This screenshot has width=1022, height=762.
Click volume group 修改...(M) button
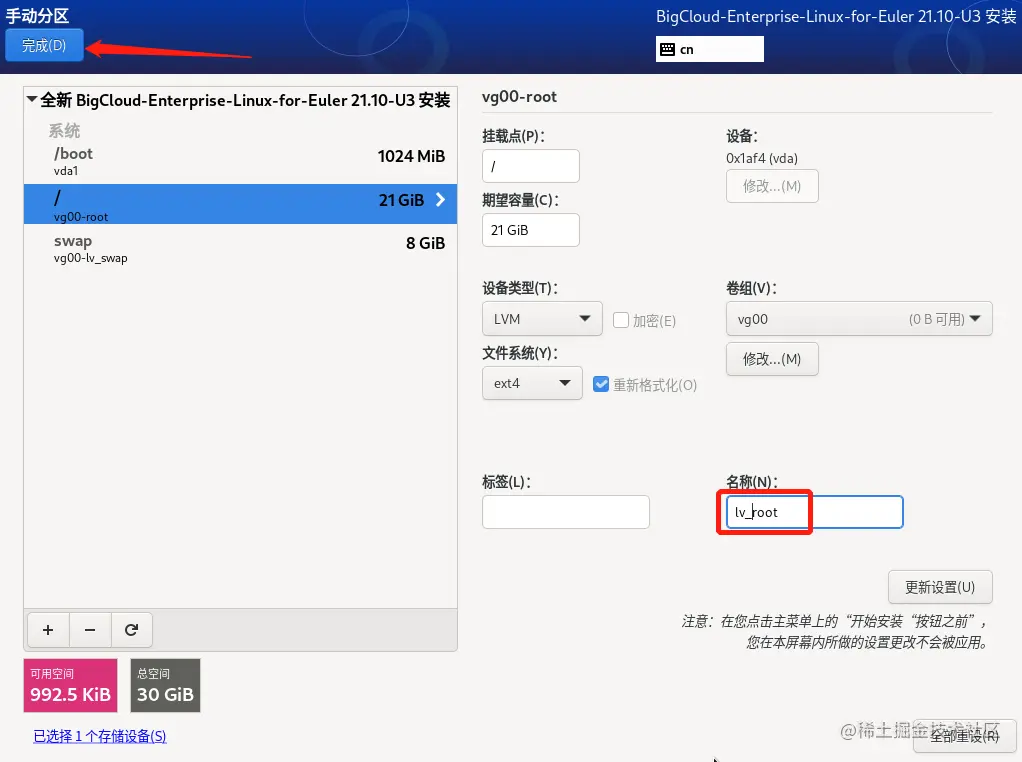[x=772, y=359]
